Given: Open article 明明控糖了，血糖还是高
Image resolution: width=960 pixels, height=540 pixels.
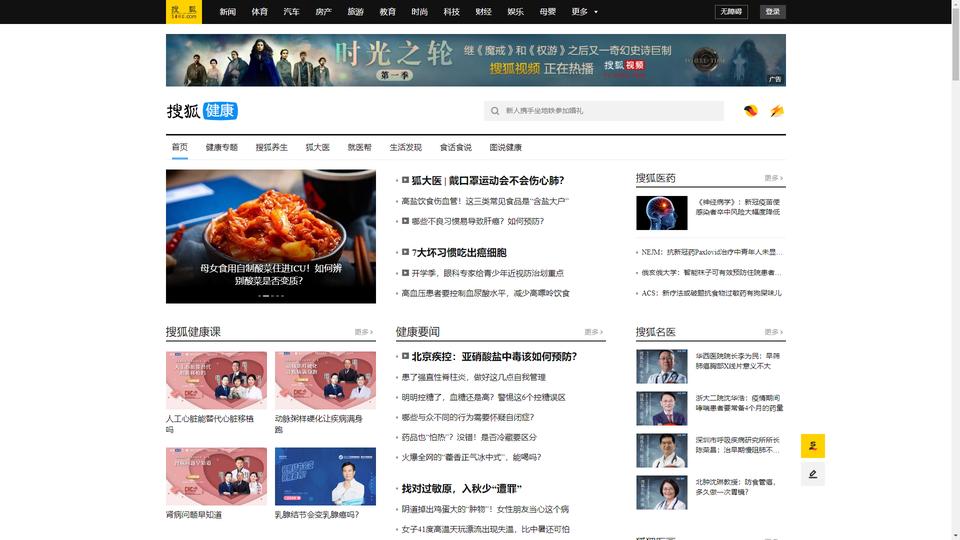Looking at the screenshot, I should pyautogui.click(x=483, y=397).
